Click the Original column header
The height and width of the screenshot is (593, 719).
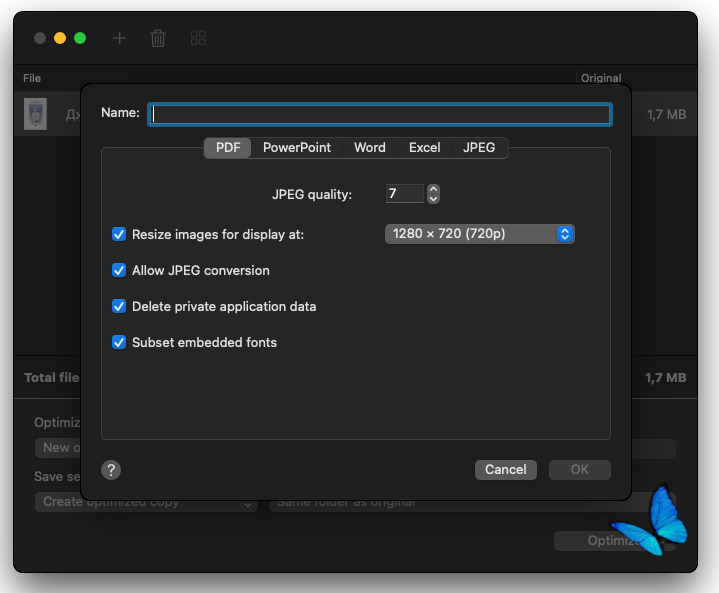point(601,78)
